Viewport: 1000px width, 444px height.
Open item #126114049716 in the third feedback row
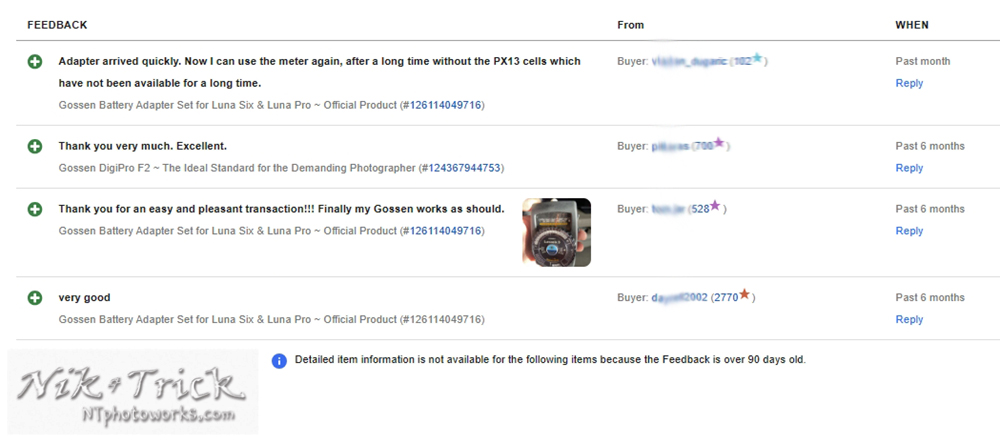445,231
